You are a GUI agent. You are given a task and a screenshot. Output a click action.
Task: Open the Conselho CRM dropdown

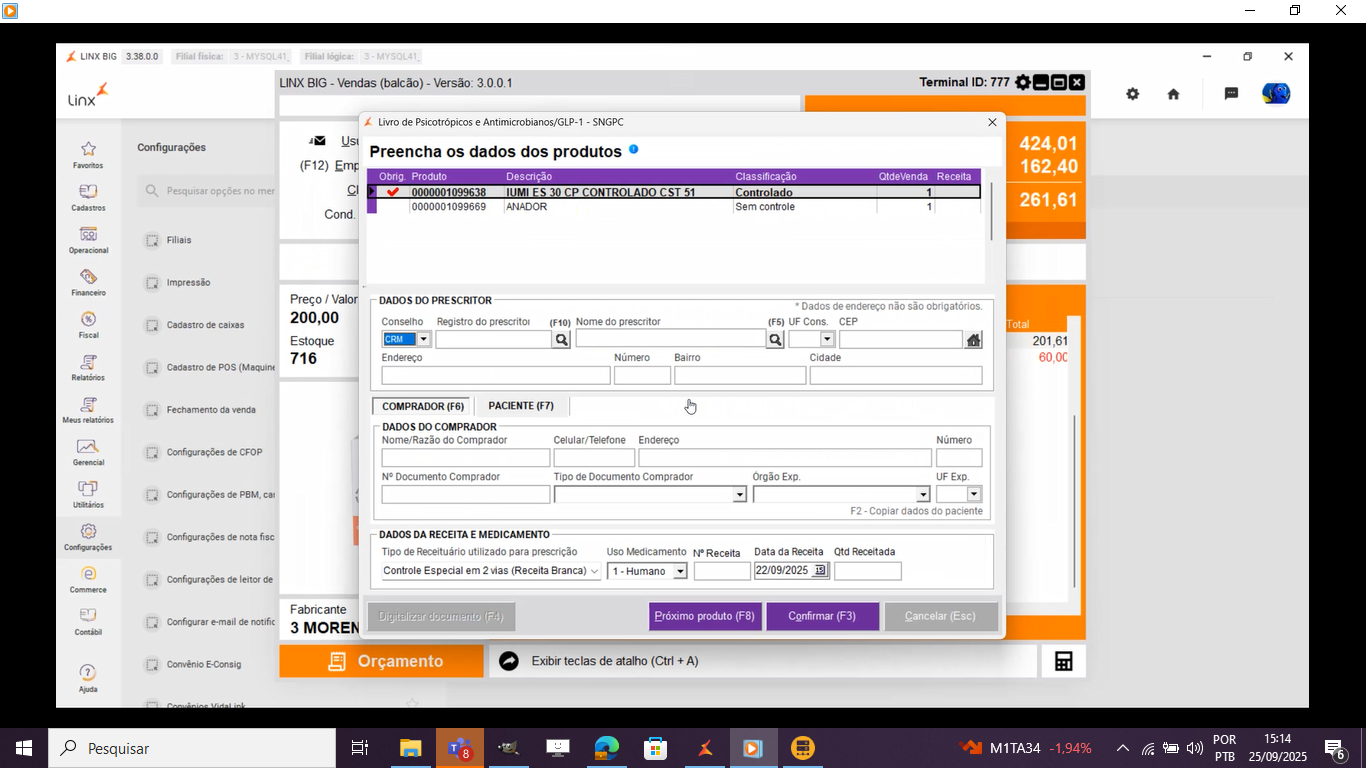click(x=423, y=340)
